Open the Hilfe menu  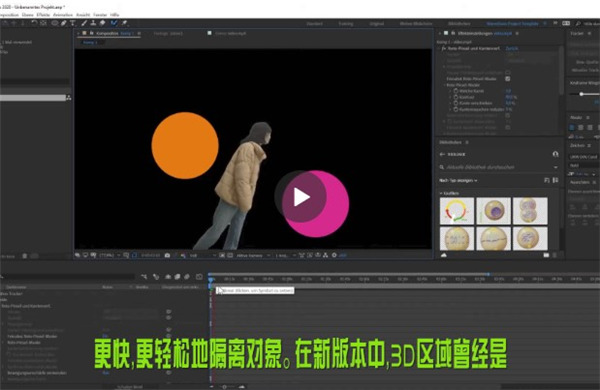[x=115, y=15]
